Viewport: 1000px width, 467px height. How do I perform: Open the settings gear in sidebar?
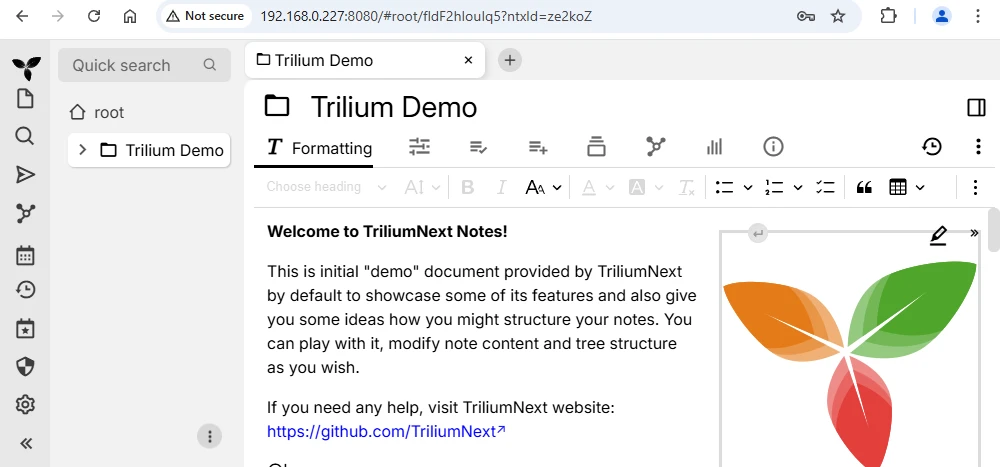coord(25,404)
